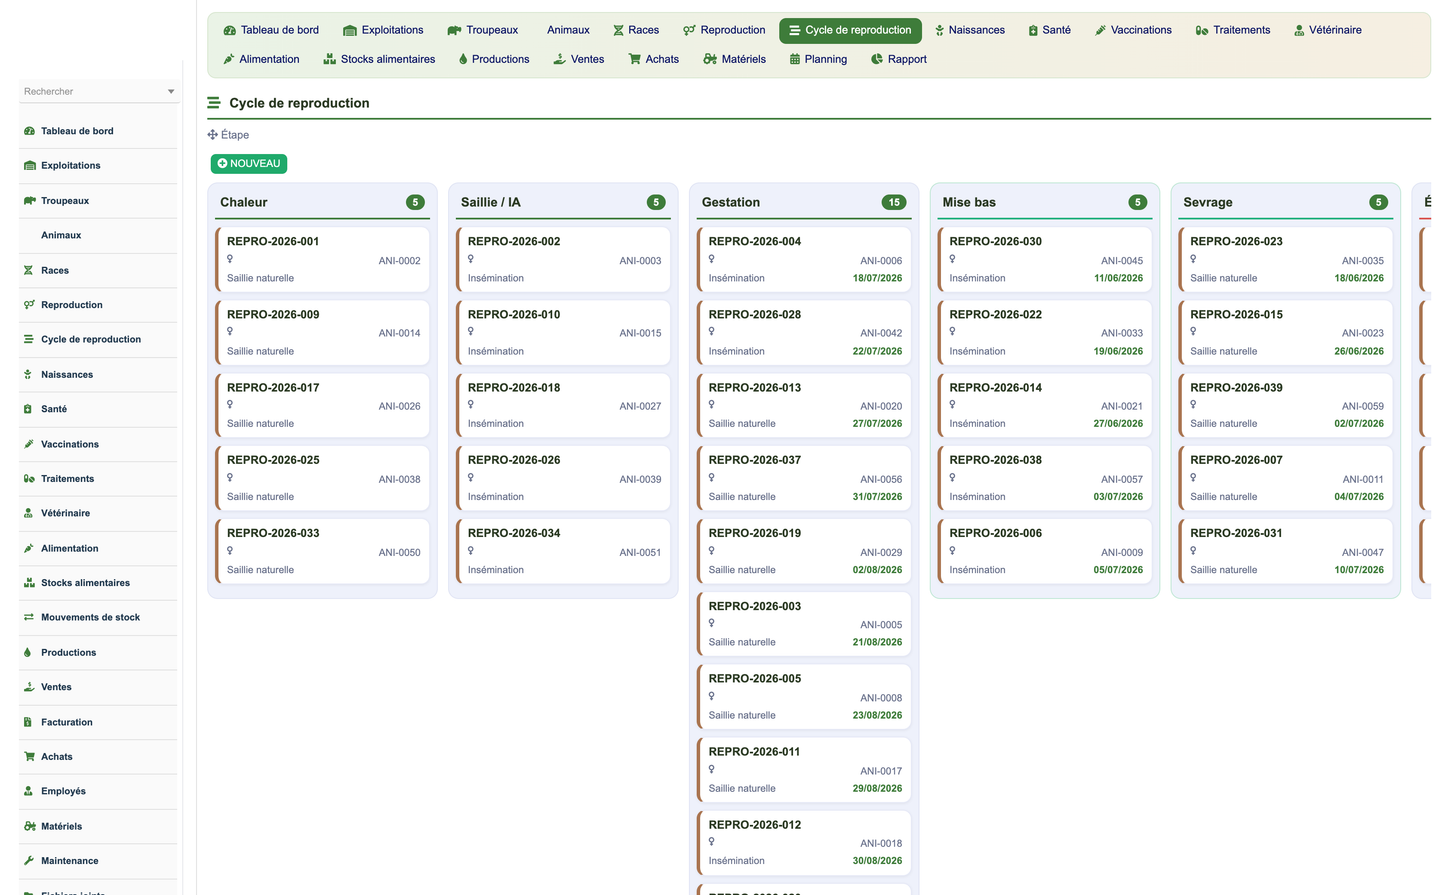The height and width of the screenshot is (895, 1445).
Task: Click the Races DNA icon in sidebar
Action: click(x=28, y=270)
